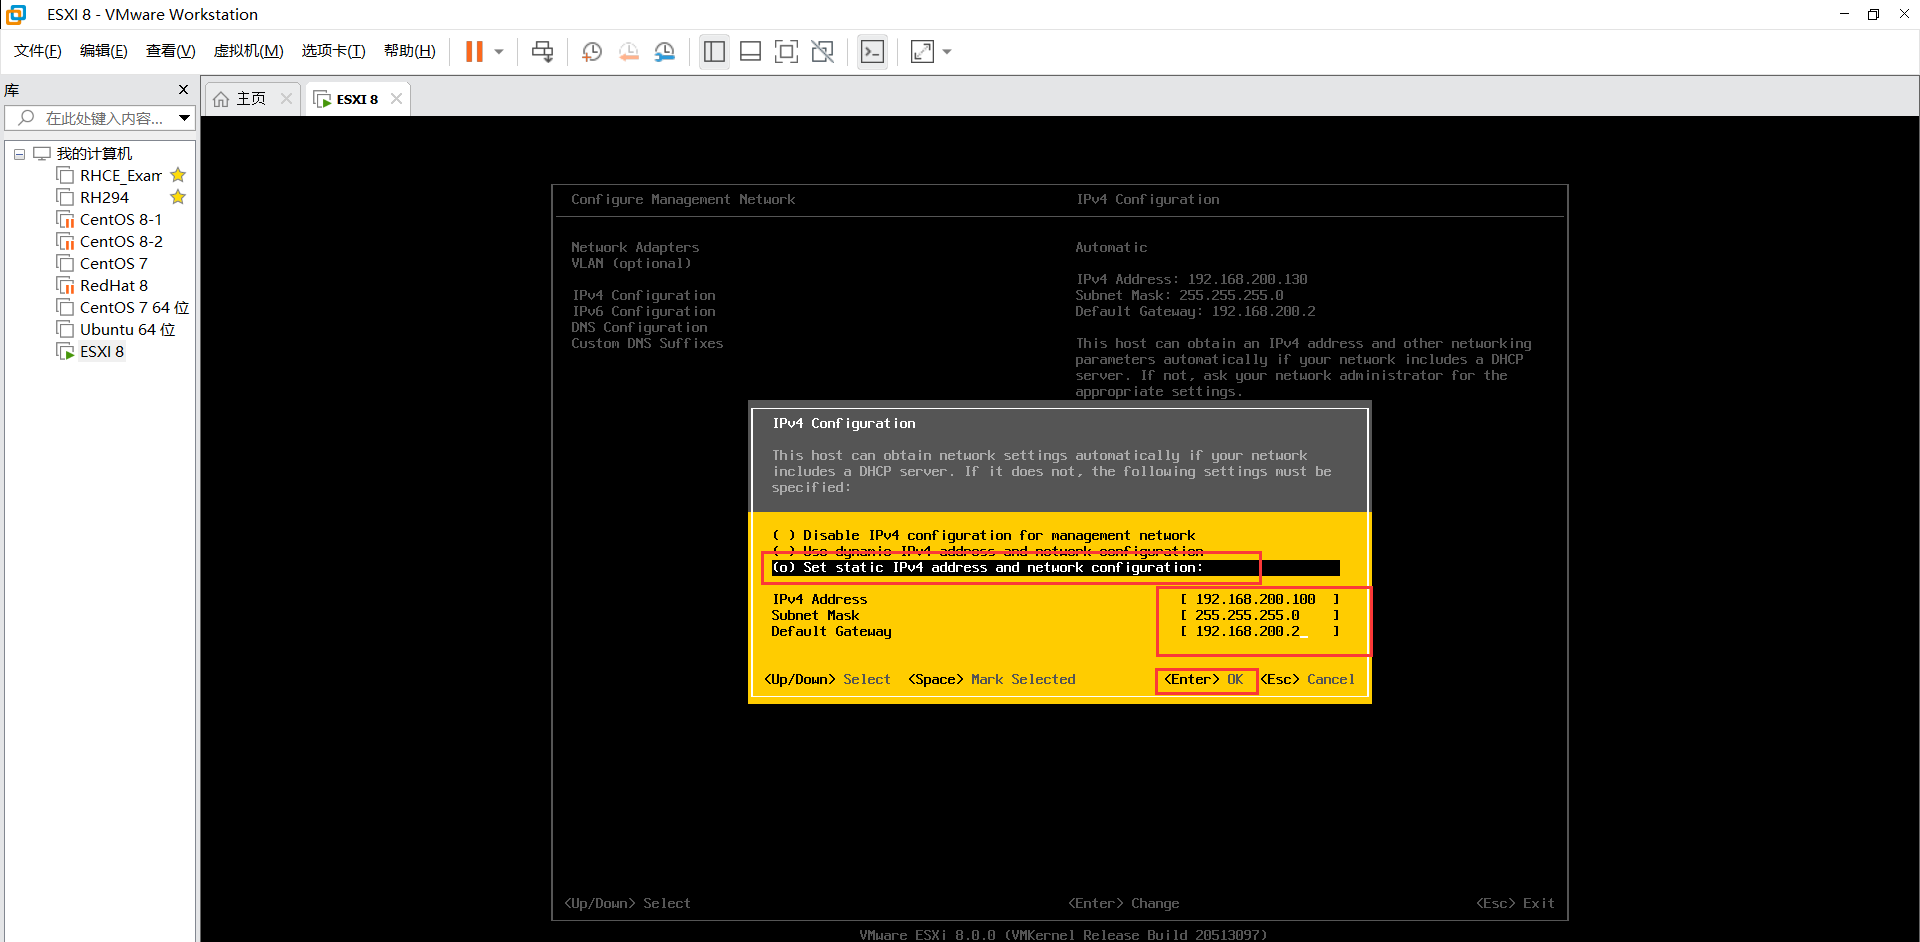Screen dimensions: 1920x942
Task: Click the Enter Change hint at bottom
Action: pos(1124,904)
